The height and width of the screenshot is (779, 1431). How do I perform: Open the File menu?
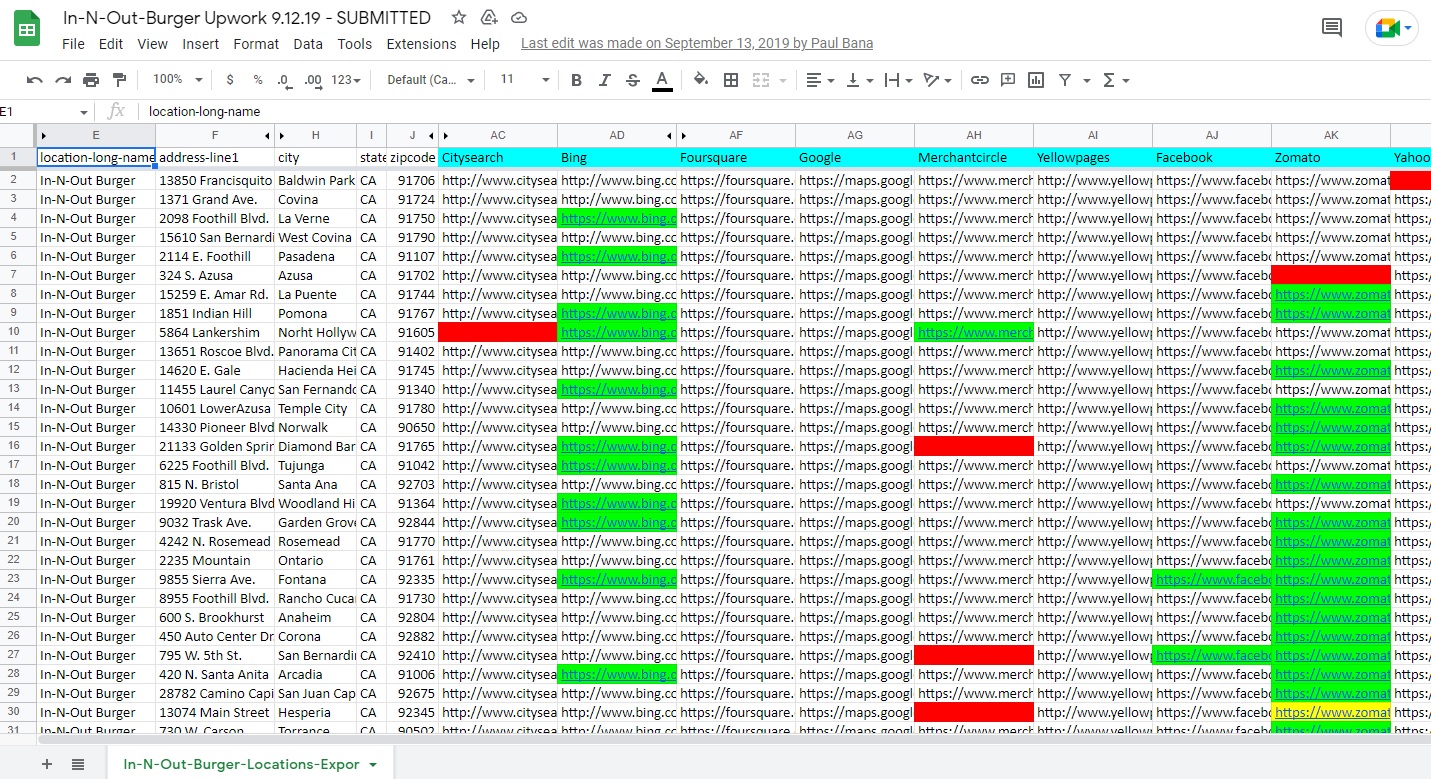pyautogui.click(x=73, y=44)
